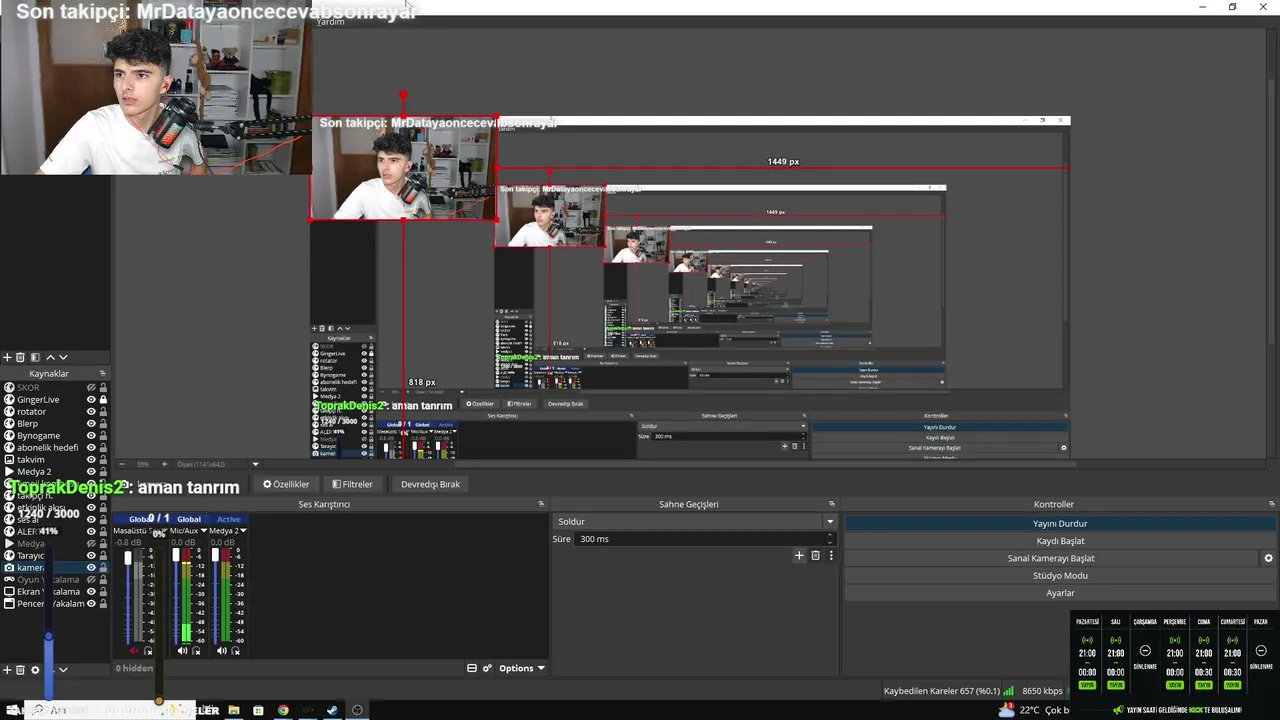This screenshot has height=720, width=1280.
Task: Undock the Sahne Geçişleri panel
Action: [x=831, y=504]
